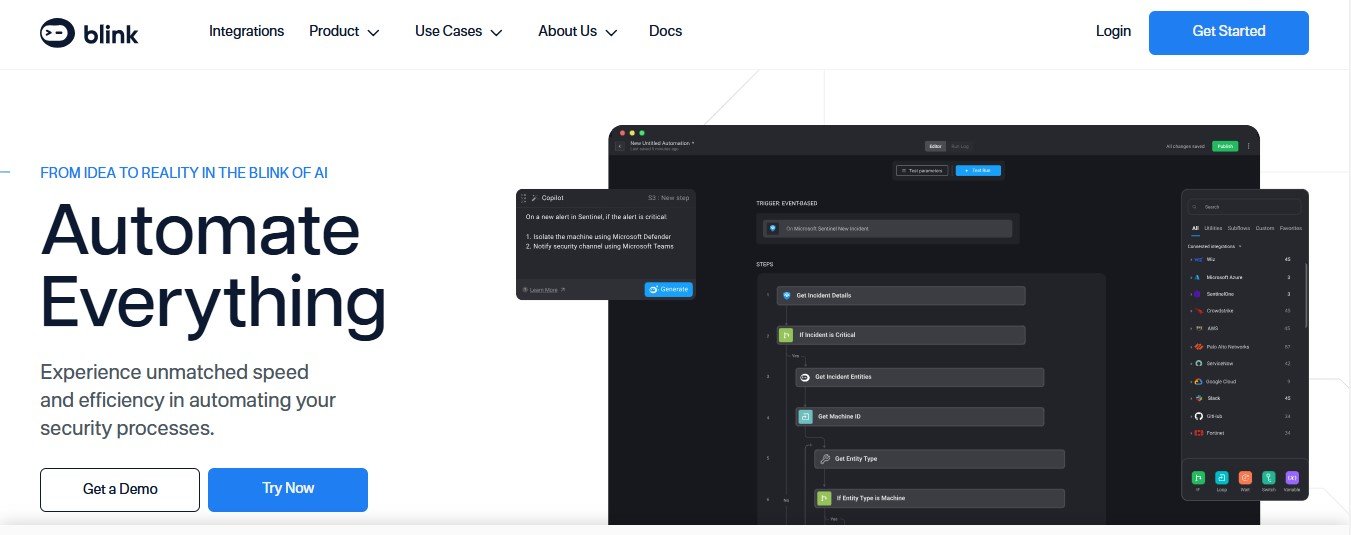The image size is (1351, 535).
Task: Select the teal Loop utility icon
Action: coord(1221,478)
